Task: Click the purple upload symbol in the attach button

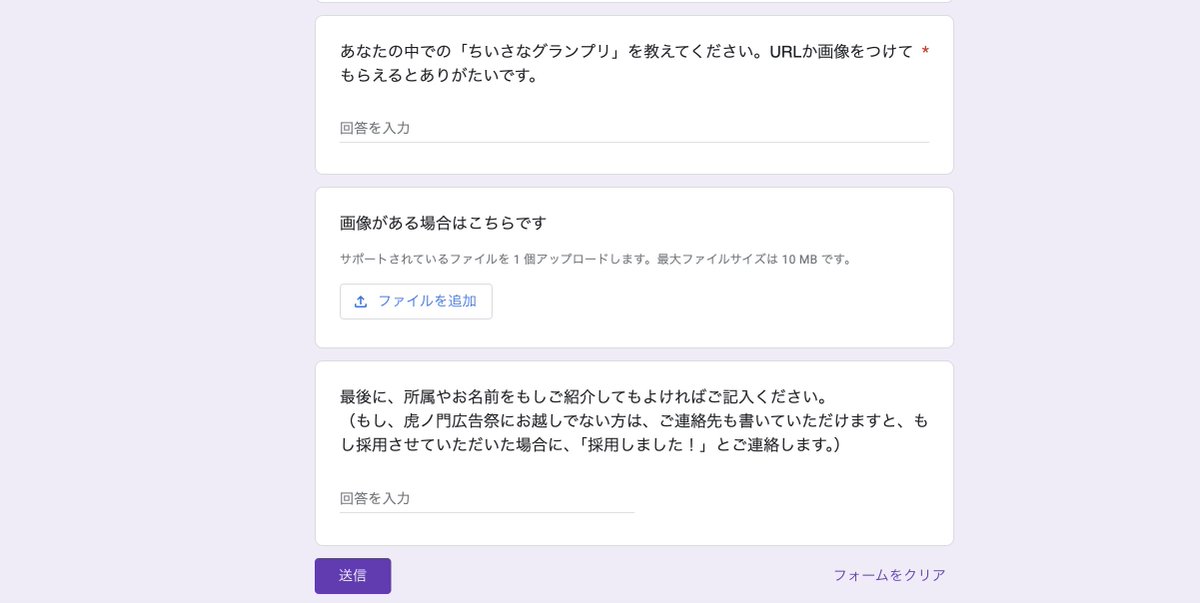Action: tap(361, 301)
